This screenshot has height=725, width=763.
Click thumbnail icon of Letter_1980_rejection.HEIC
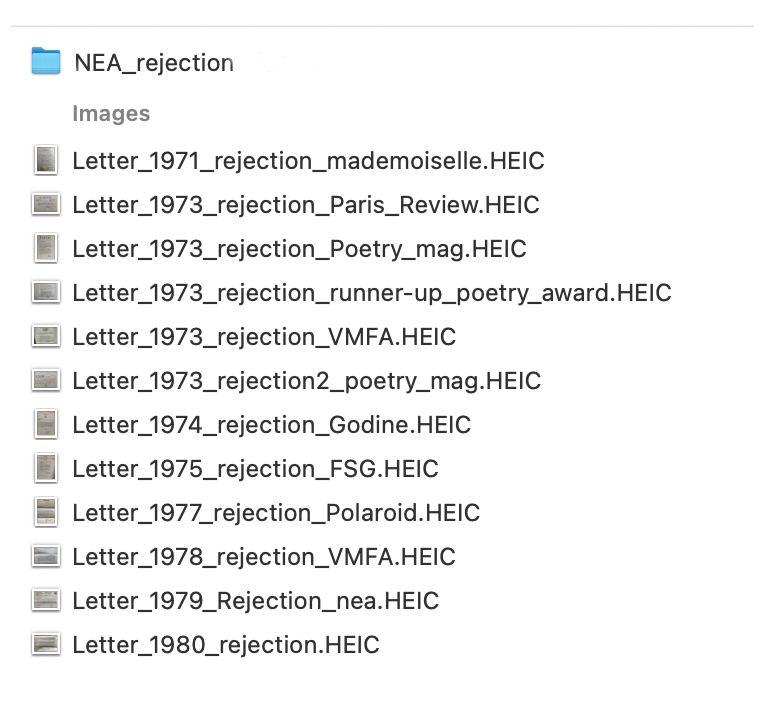point(46,644)
